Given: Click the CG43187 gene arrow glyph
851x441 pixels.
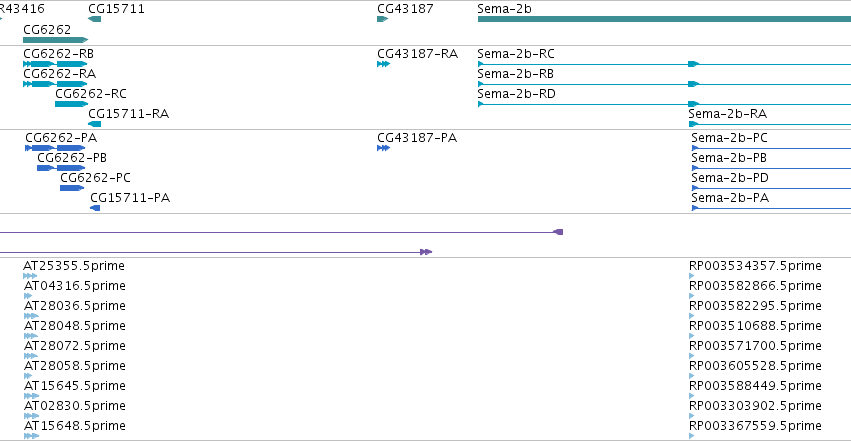Looking at the screenshot, I should [383, 19].
